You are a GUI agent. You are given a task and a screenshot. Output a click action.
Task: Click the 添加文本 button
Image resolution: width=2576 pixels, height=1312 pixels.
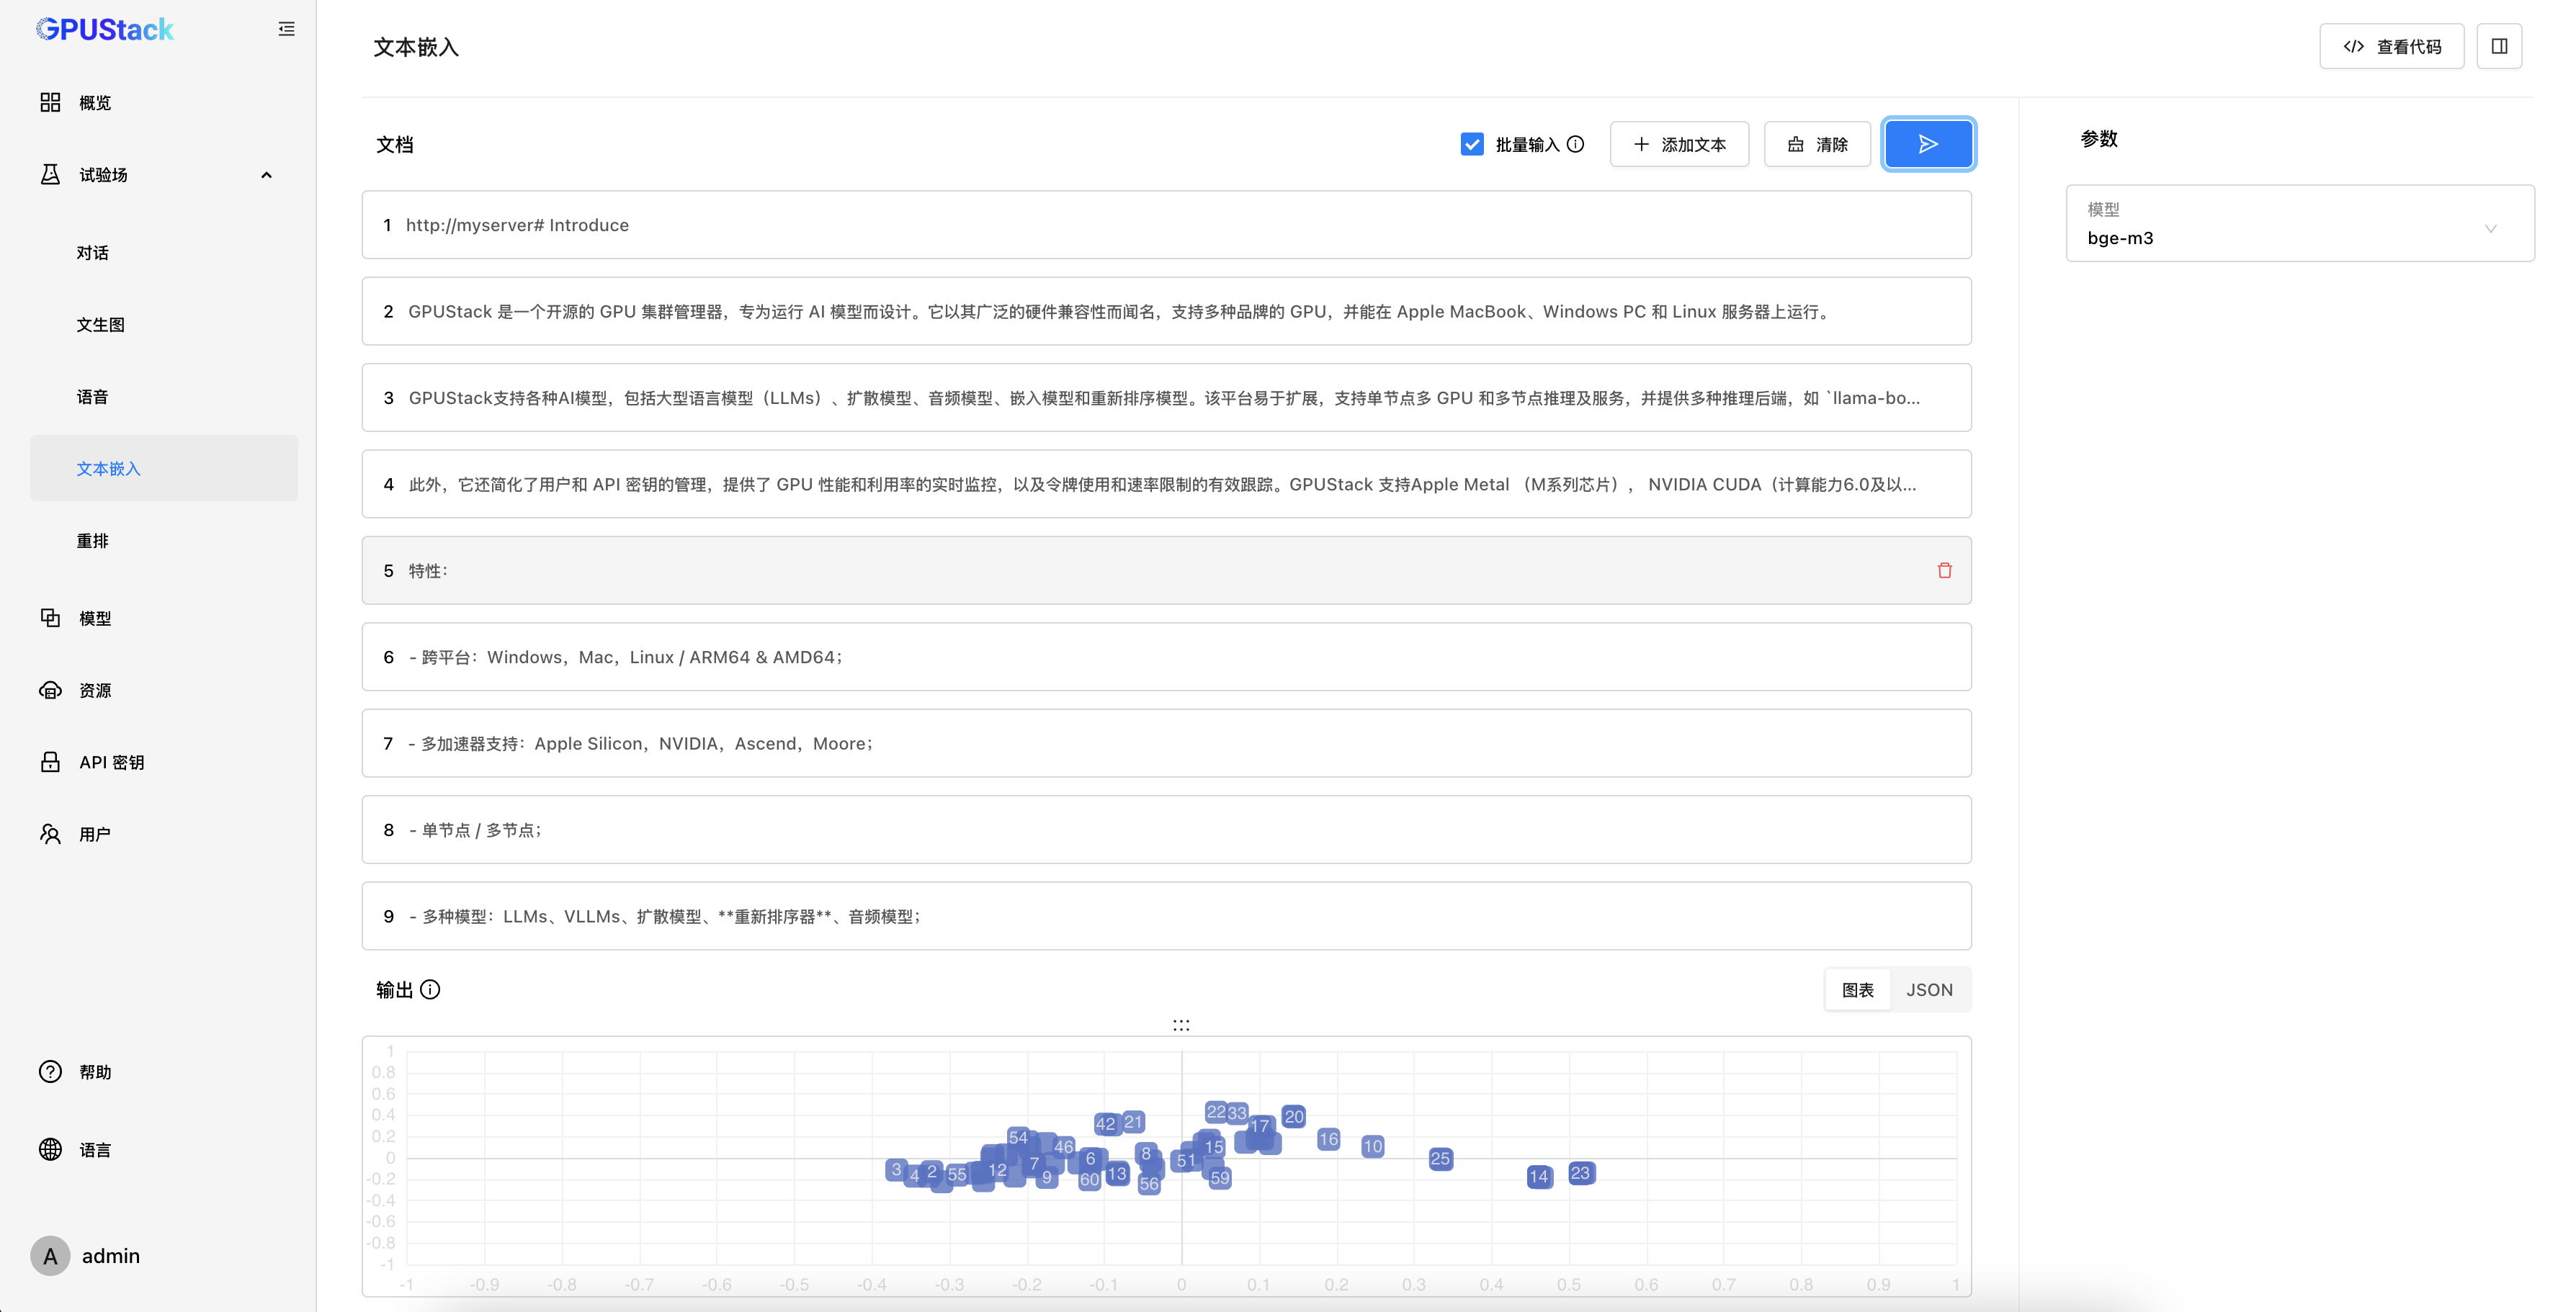(1679, 144)
